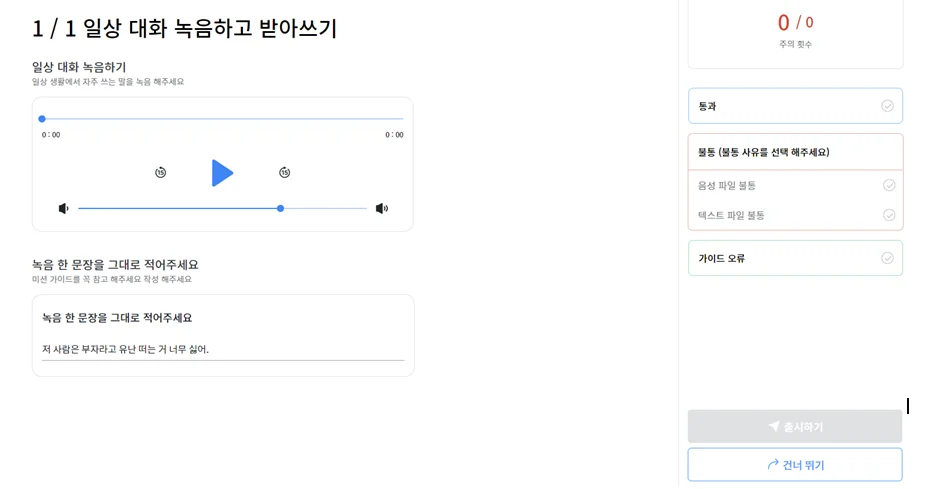Select the 통과 pass option

pyautogui.click(x=795, y=106)
